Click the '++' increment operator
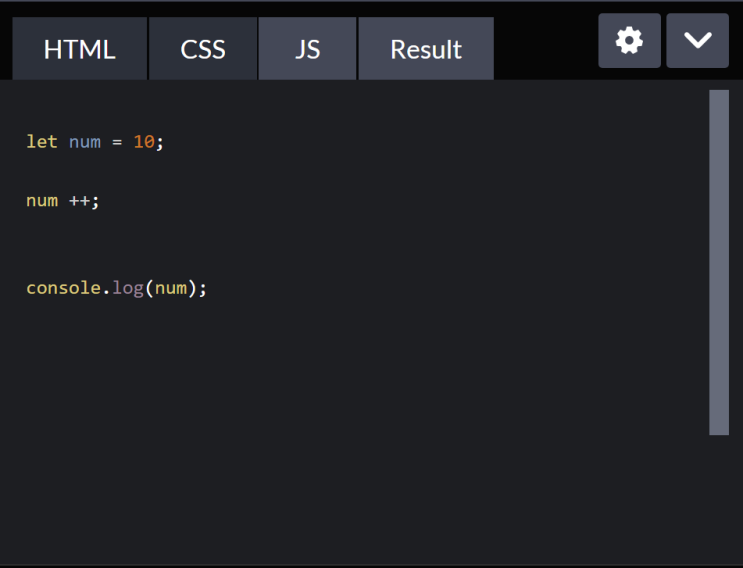The width and height of the screenshot is (743, 568). click(x=80, y=201)
